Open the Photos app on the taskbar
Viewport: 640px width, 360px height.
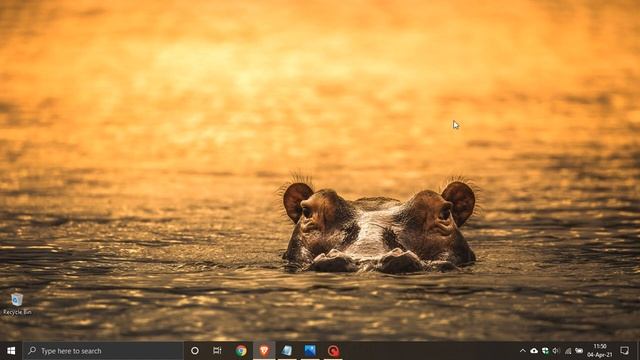310,351
